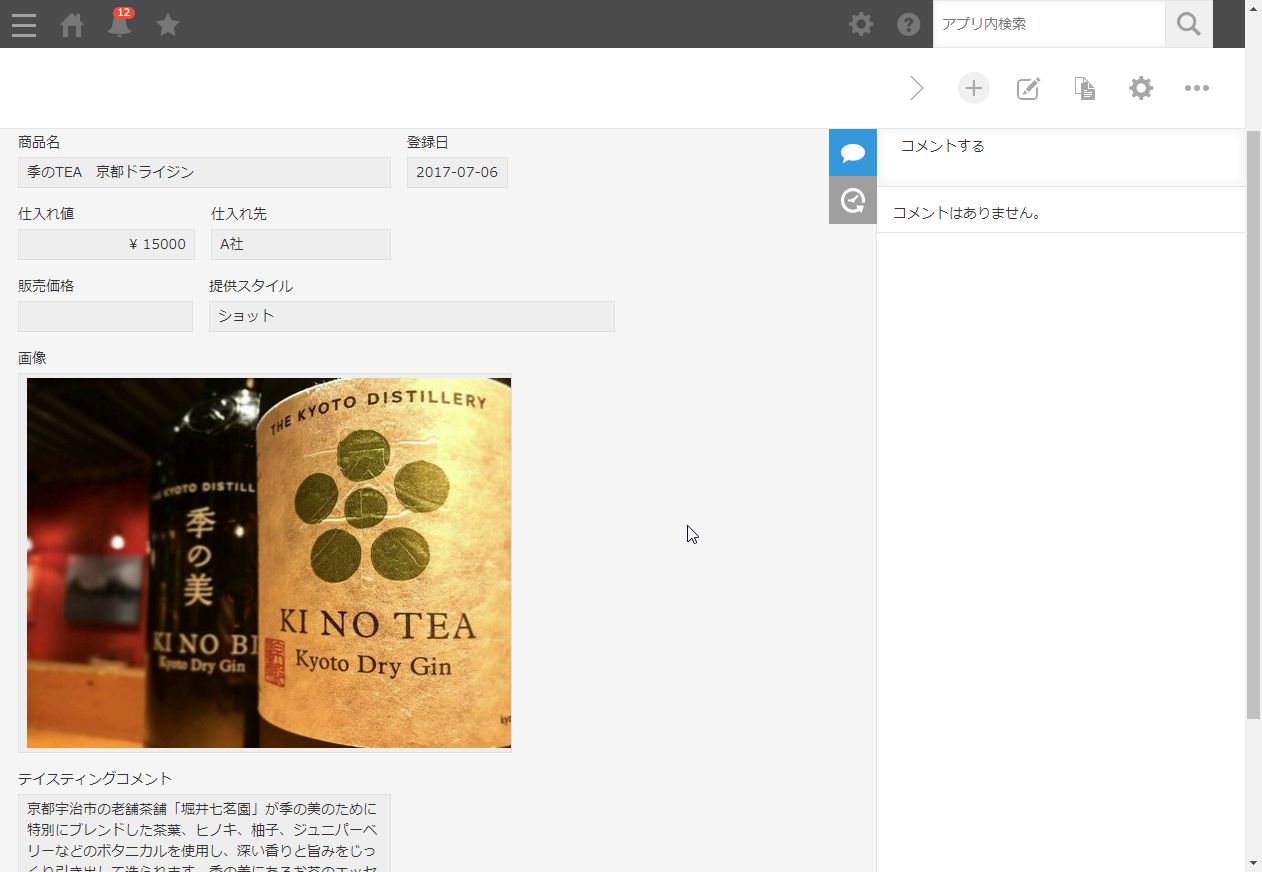
Task: Open the help question mark icon
Action: tap(909, 24)
